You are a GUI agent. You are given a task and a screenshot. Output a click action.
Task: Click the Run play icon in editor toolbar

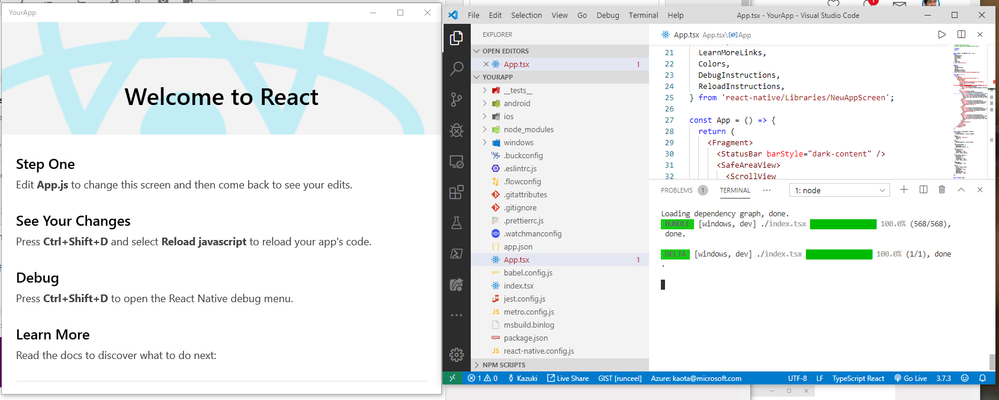tap(942, 35)
